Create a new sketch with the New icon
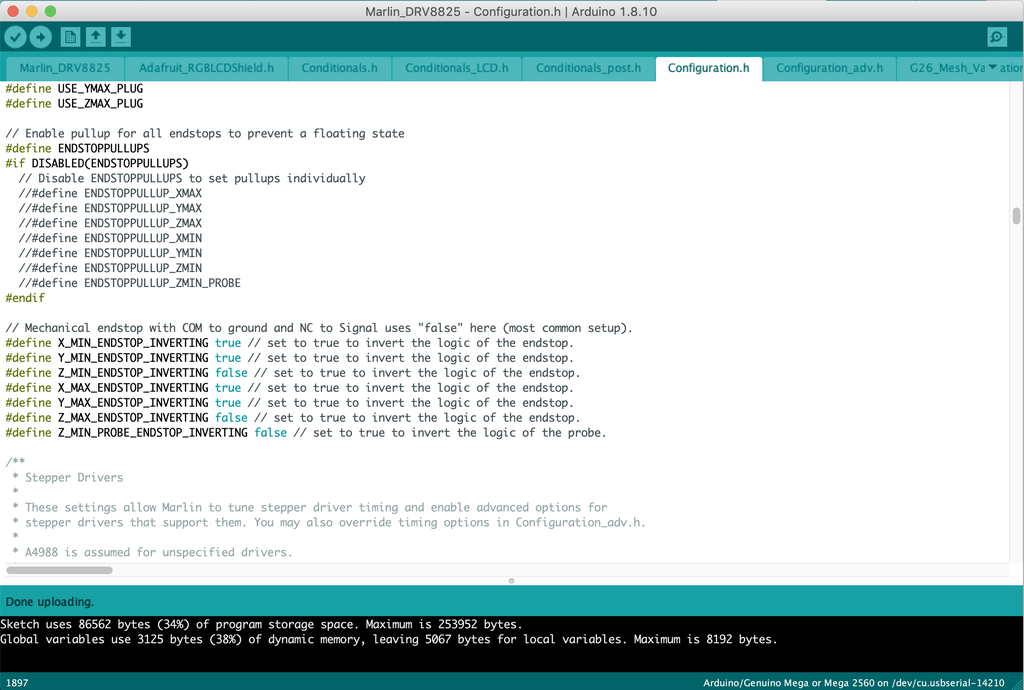 click(70, 37)
